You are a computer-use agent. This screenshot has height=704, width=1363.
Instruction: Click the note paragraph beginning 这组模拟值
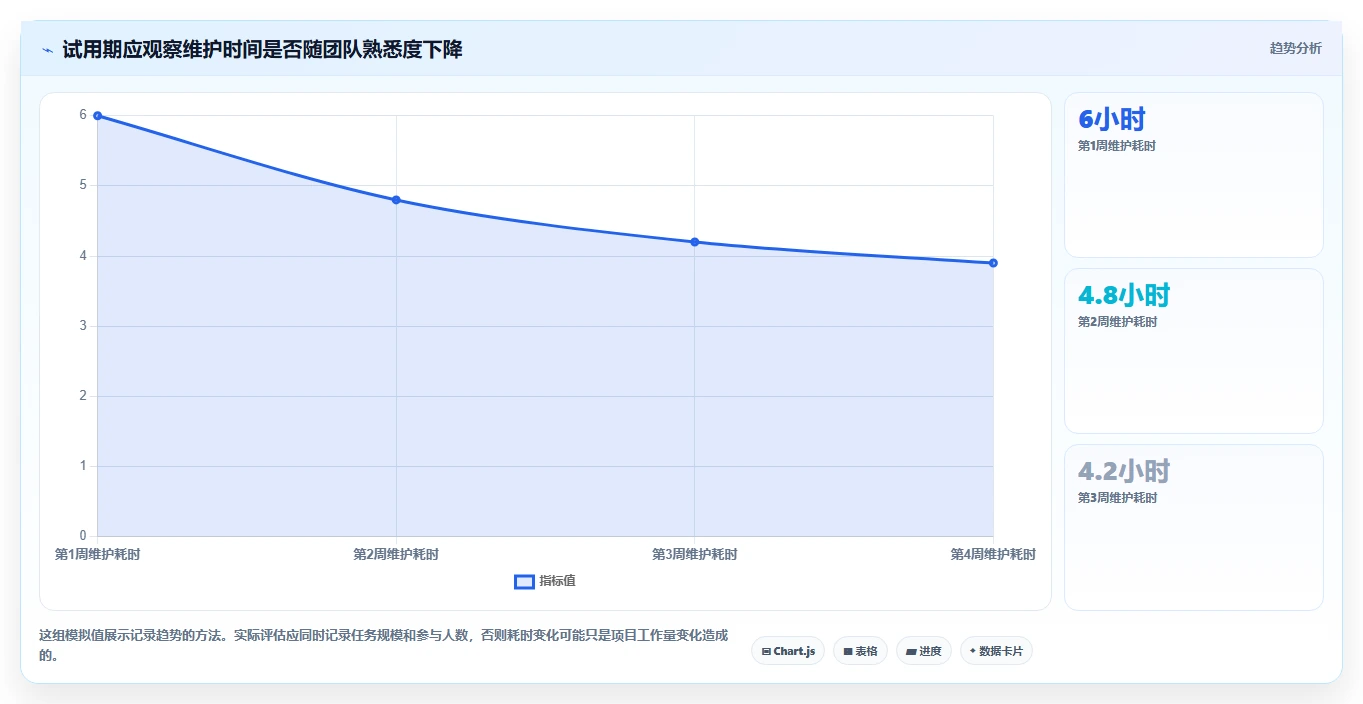[x=384, y=645]
